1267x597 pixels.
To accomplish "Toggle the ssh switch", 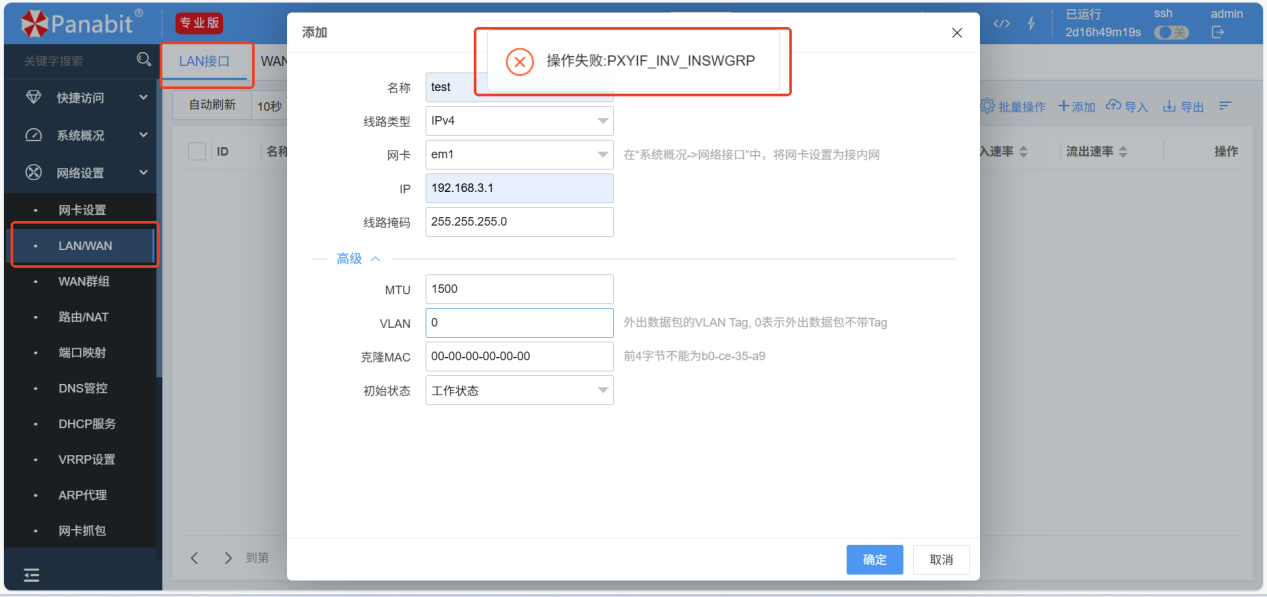I will pyautogui.click(x=1171, y=33).
